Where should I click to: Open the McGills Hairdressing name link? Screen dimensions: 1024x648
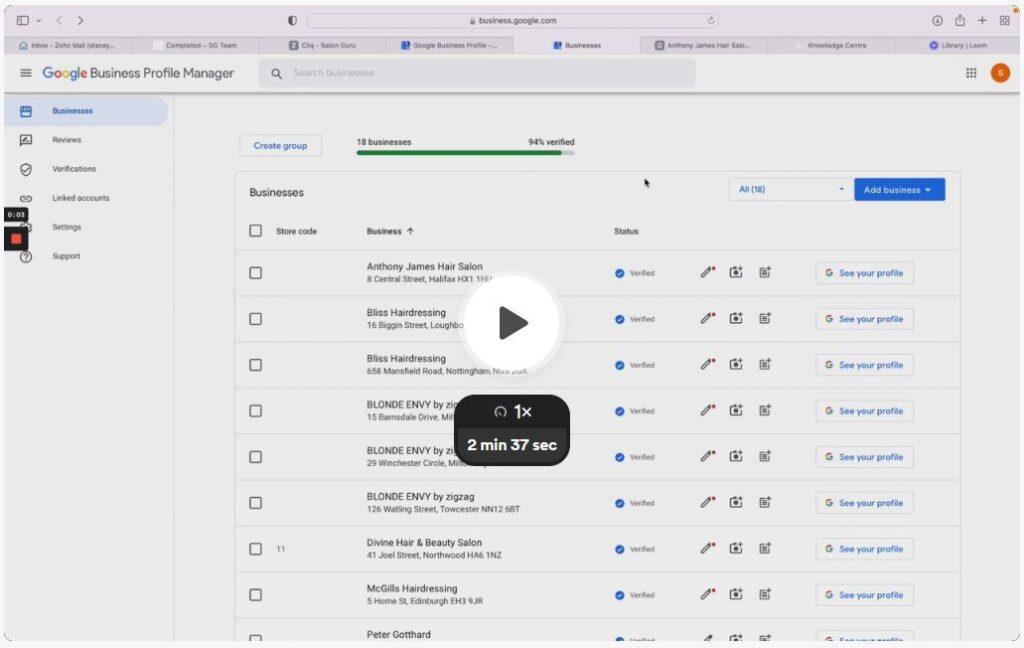click(412, 589)
